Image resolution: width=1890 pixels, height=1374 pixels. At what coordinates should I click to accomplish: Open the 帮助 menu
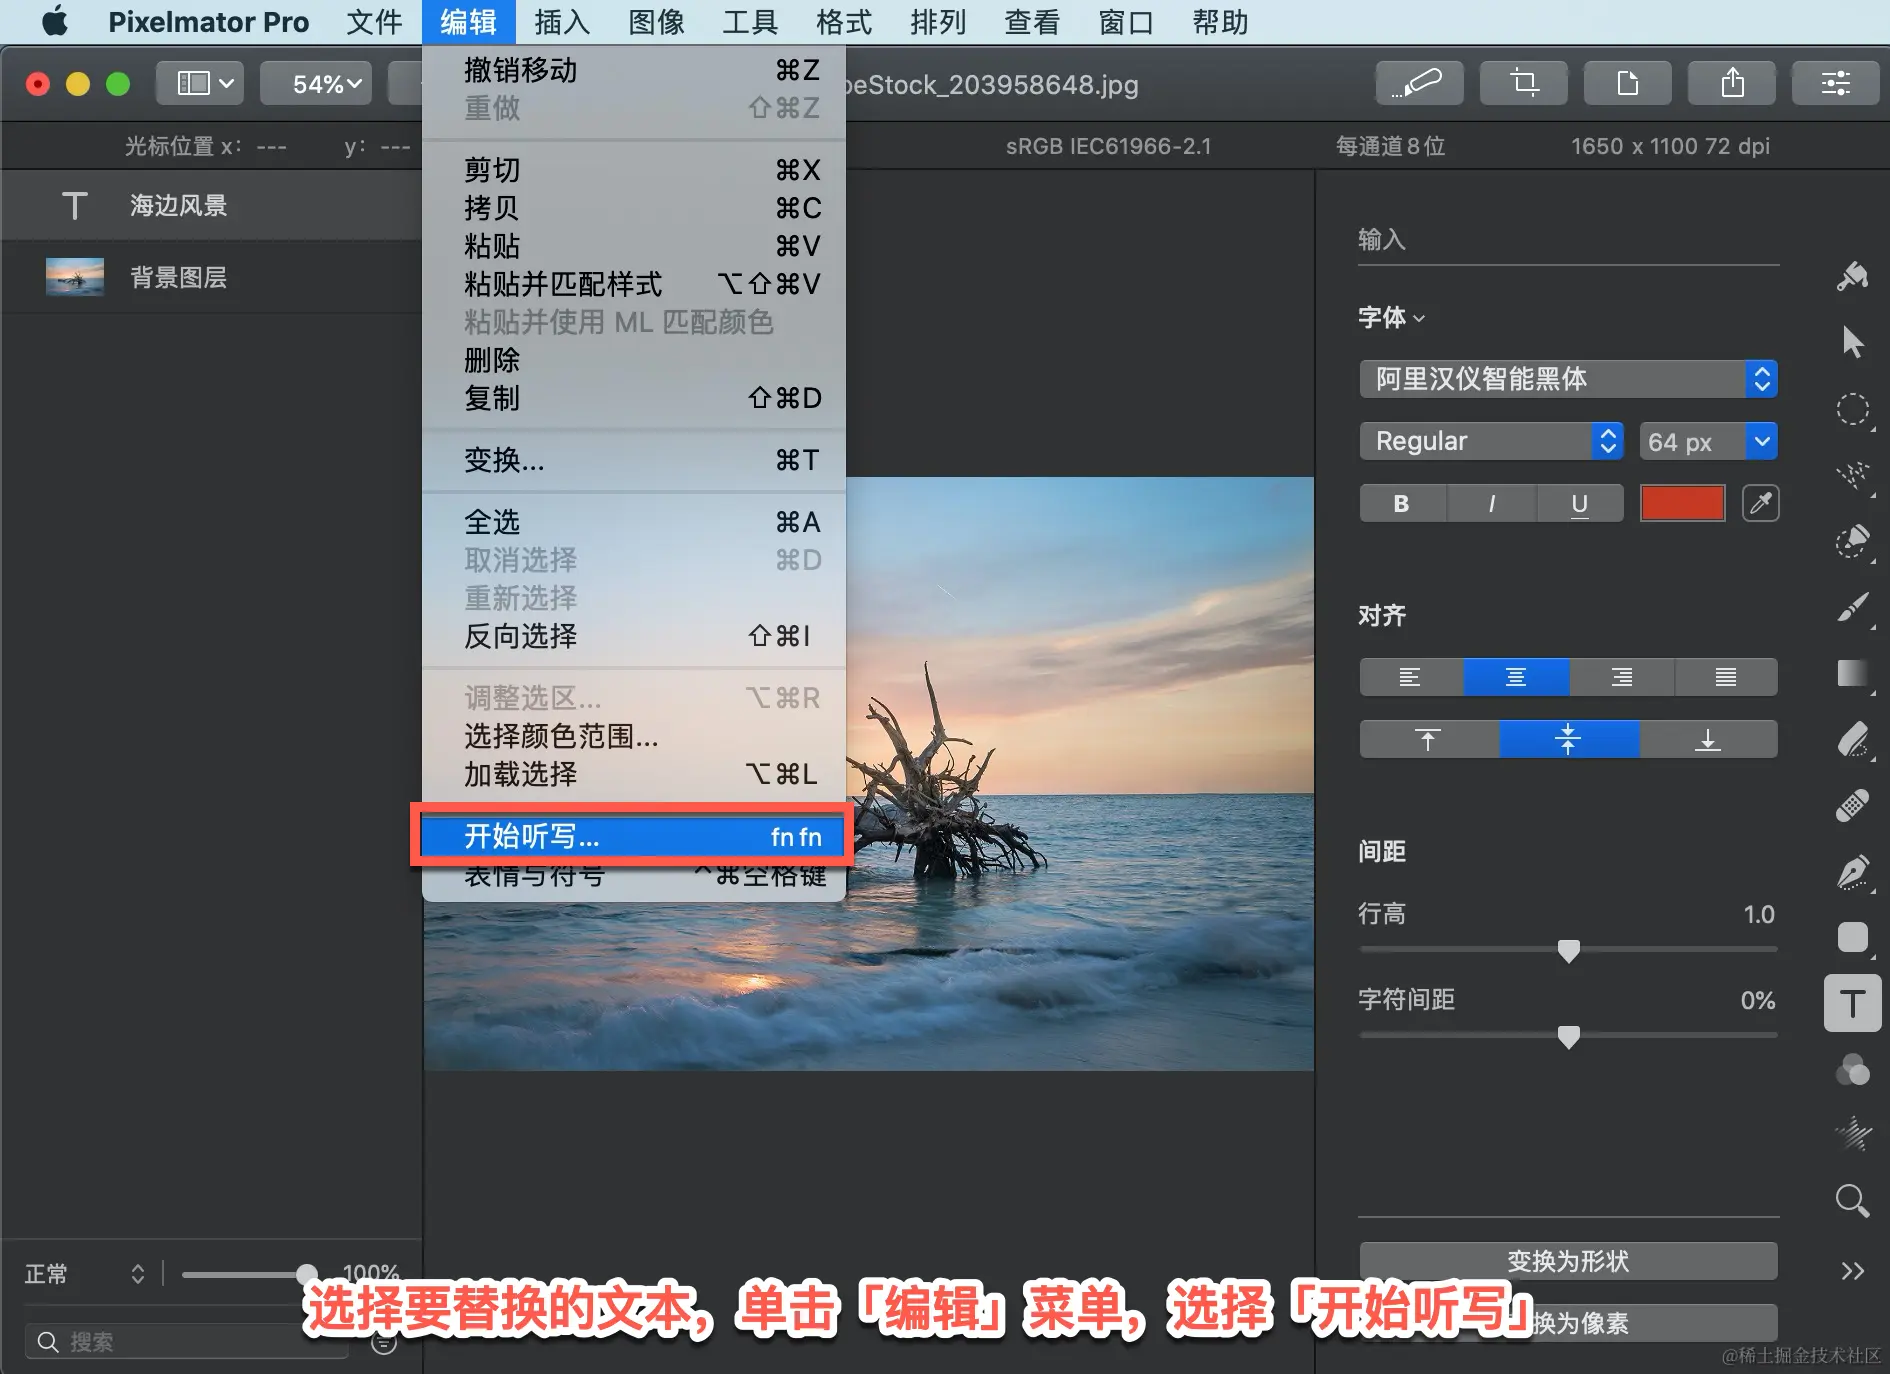1220,22
